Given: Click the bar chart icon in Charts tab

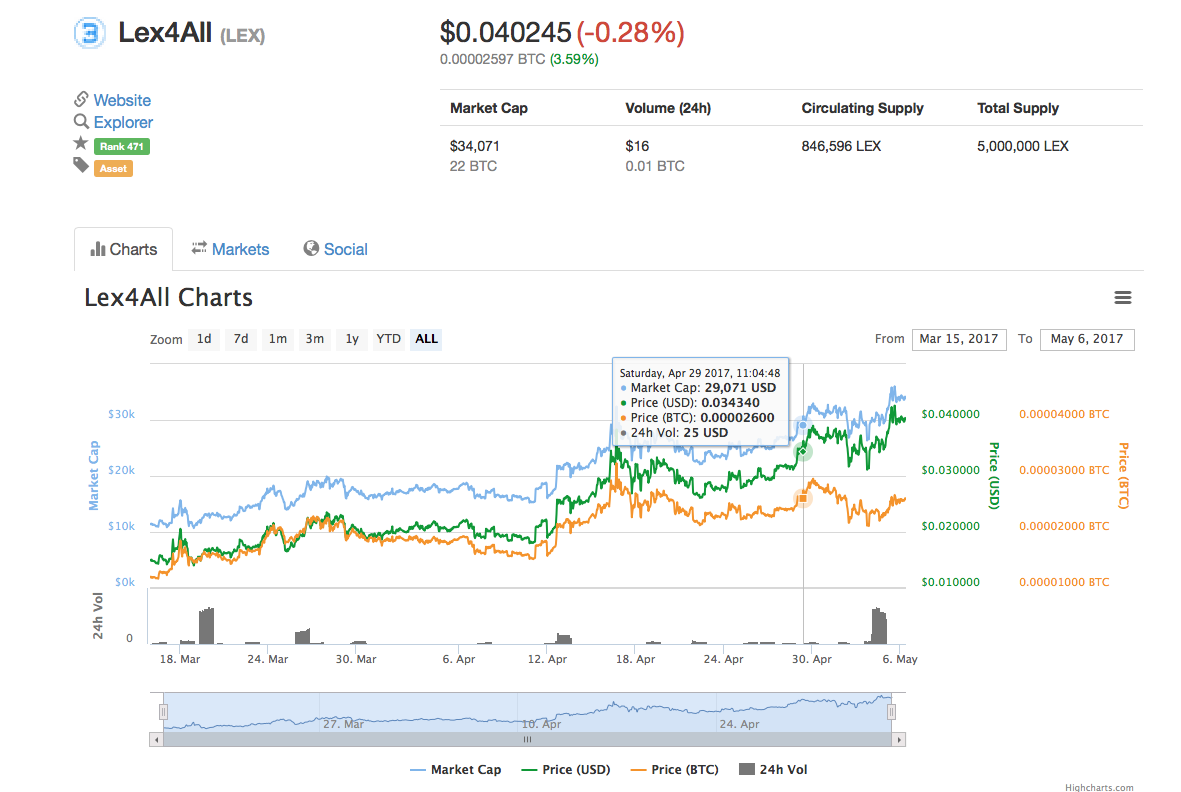Looking at the screenshot, I should pyautogui.click(x=98, y=249).
